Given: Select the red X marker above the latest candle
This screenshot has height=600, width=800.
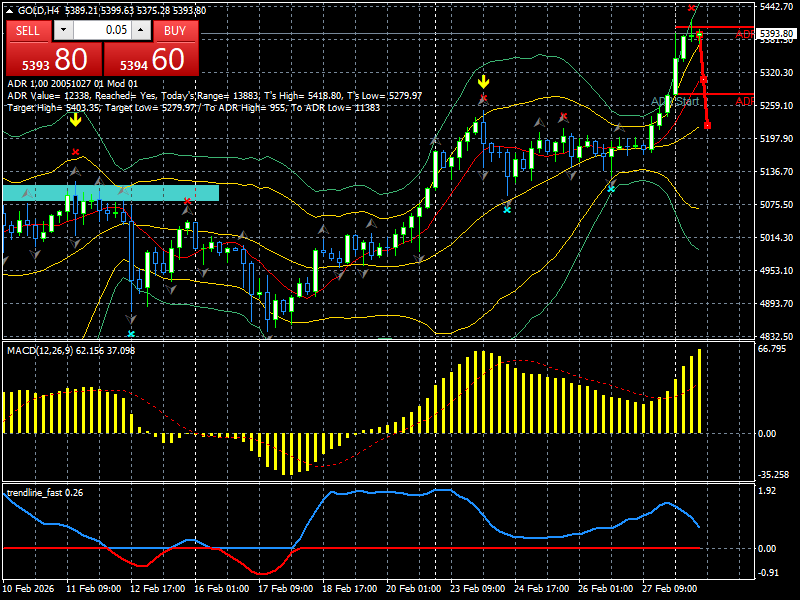Looking at the screenshot, I should click(x=691, y=8).
